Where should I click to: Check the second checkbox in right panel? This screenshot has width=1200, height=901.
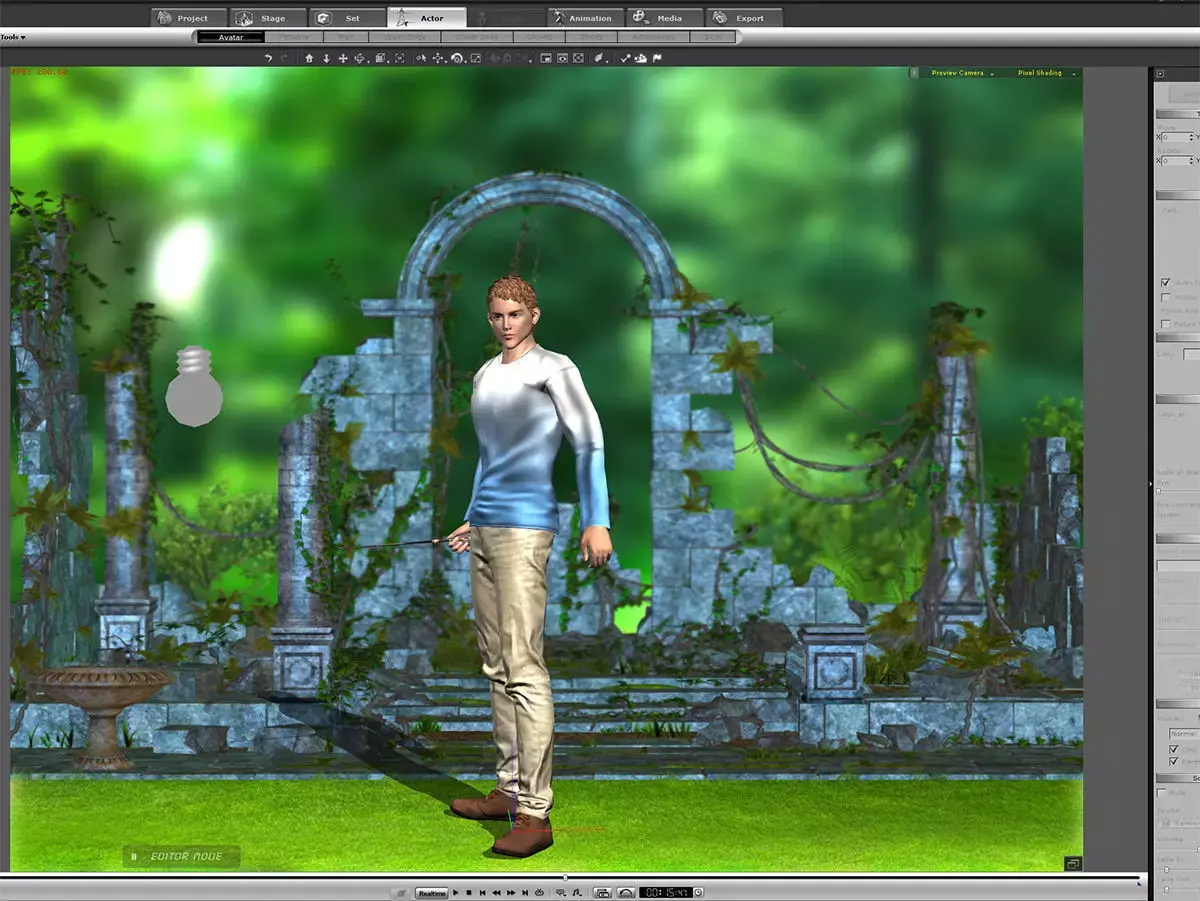1165,297
